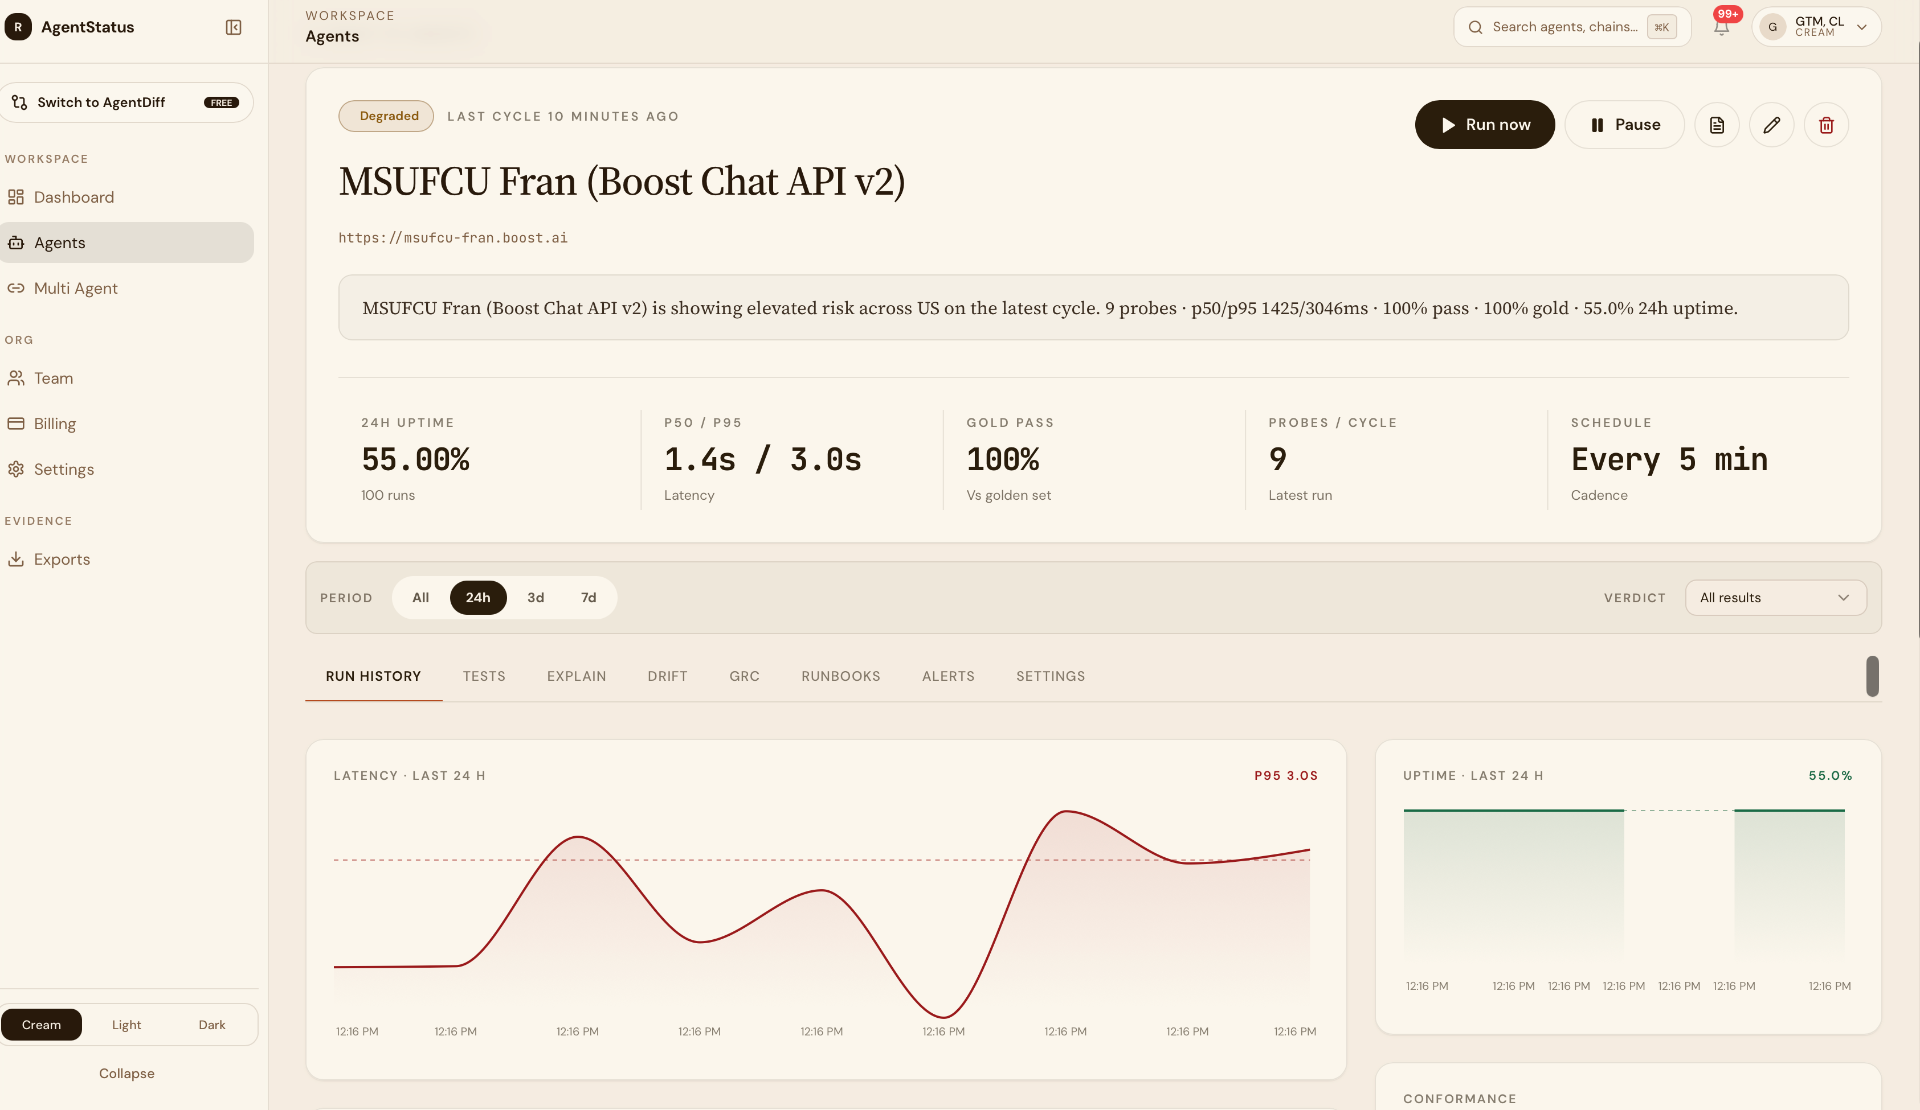The image size is (1920, 1110).
Task: Click the 55.00% uptime value
Action: click(416, 460)
